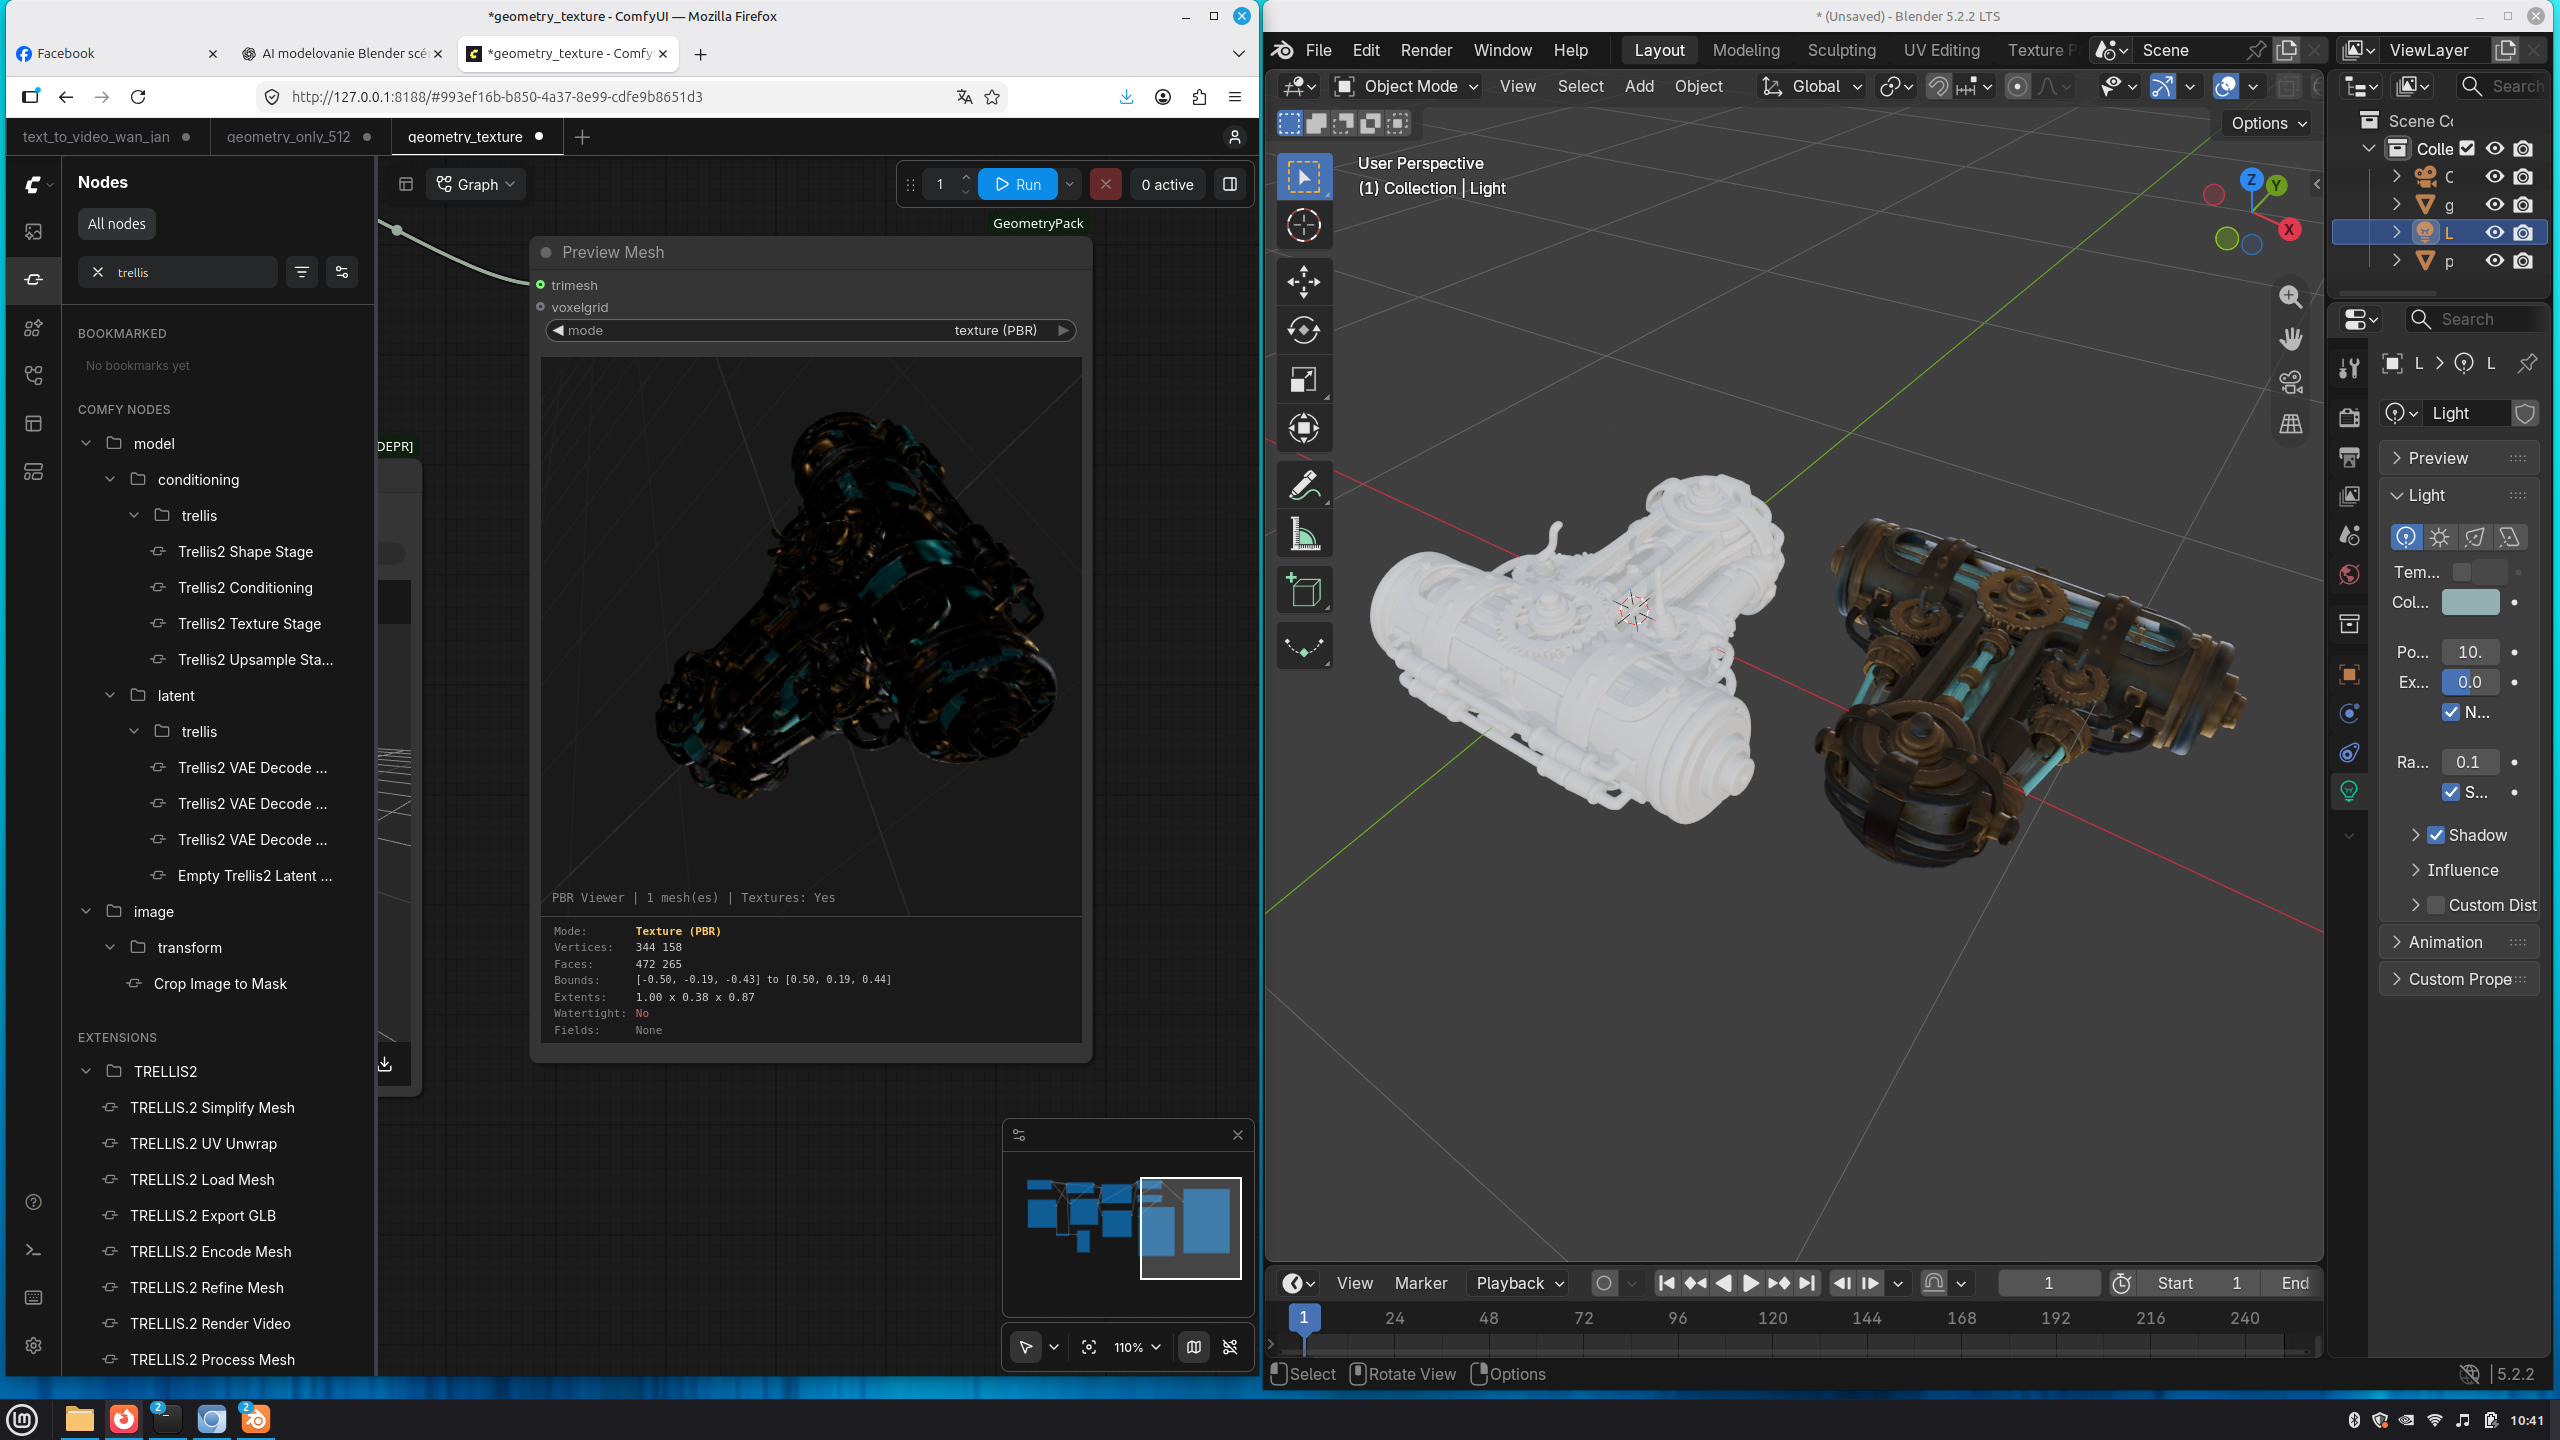This screenshot has width=2560, height=1440.
Task: Select TRELLIS.2 Export GLB node entry
Action: (x=202, y=1216)
